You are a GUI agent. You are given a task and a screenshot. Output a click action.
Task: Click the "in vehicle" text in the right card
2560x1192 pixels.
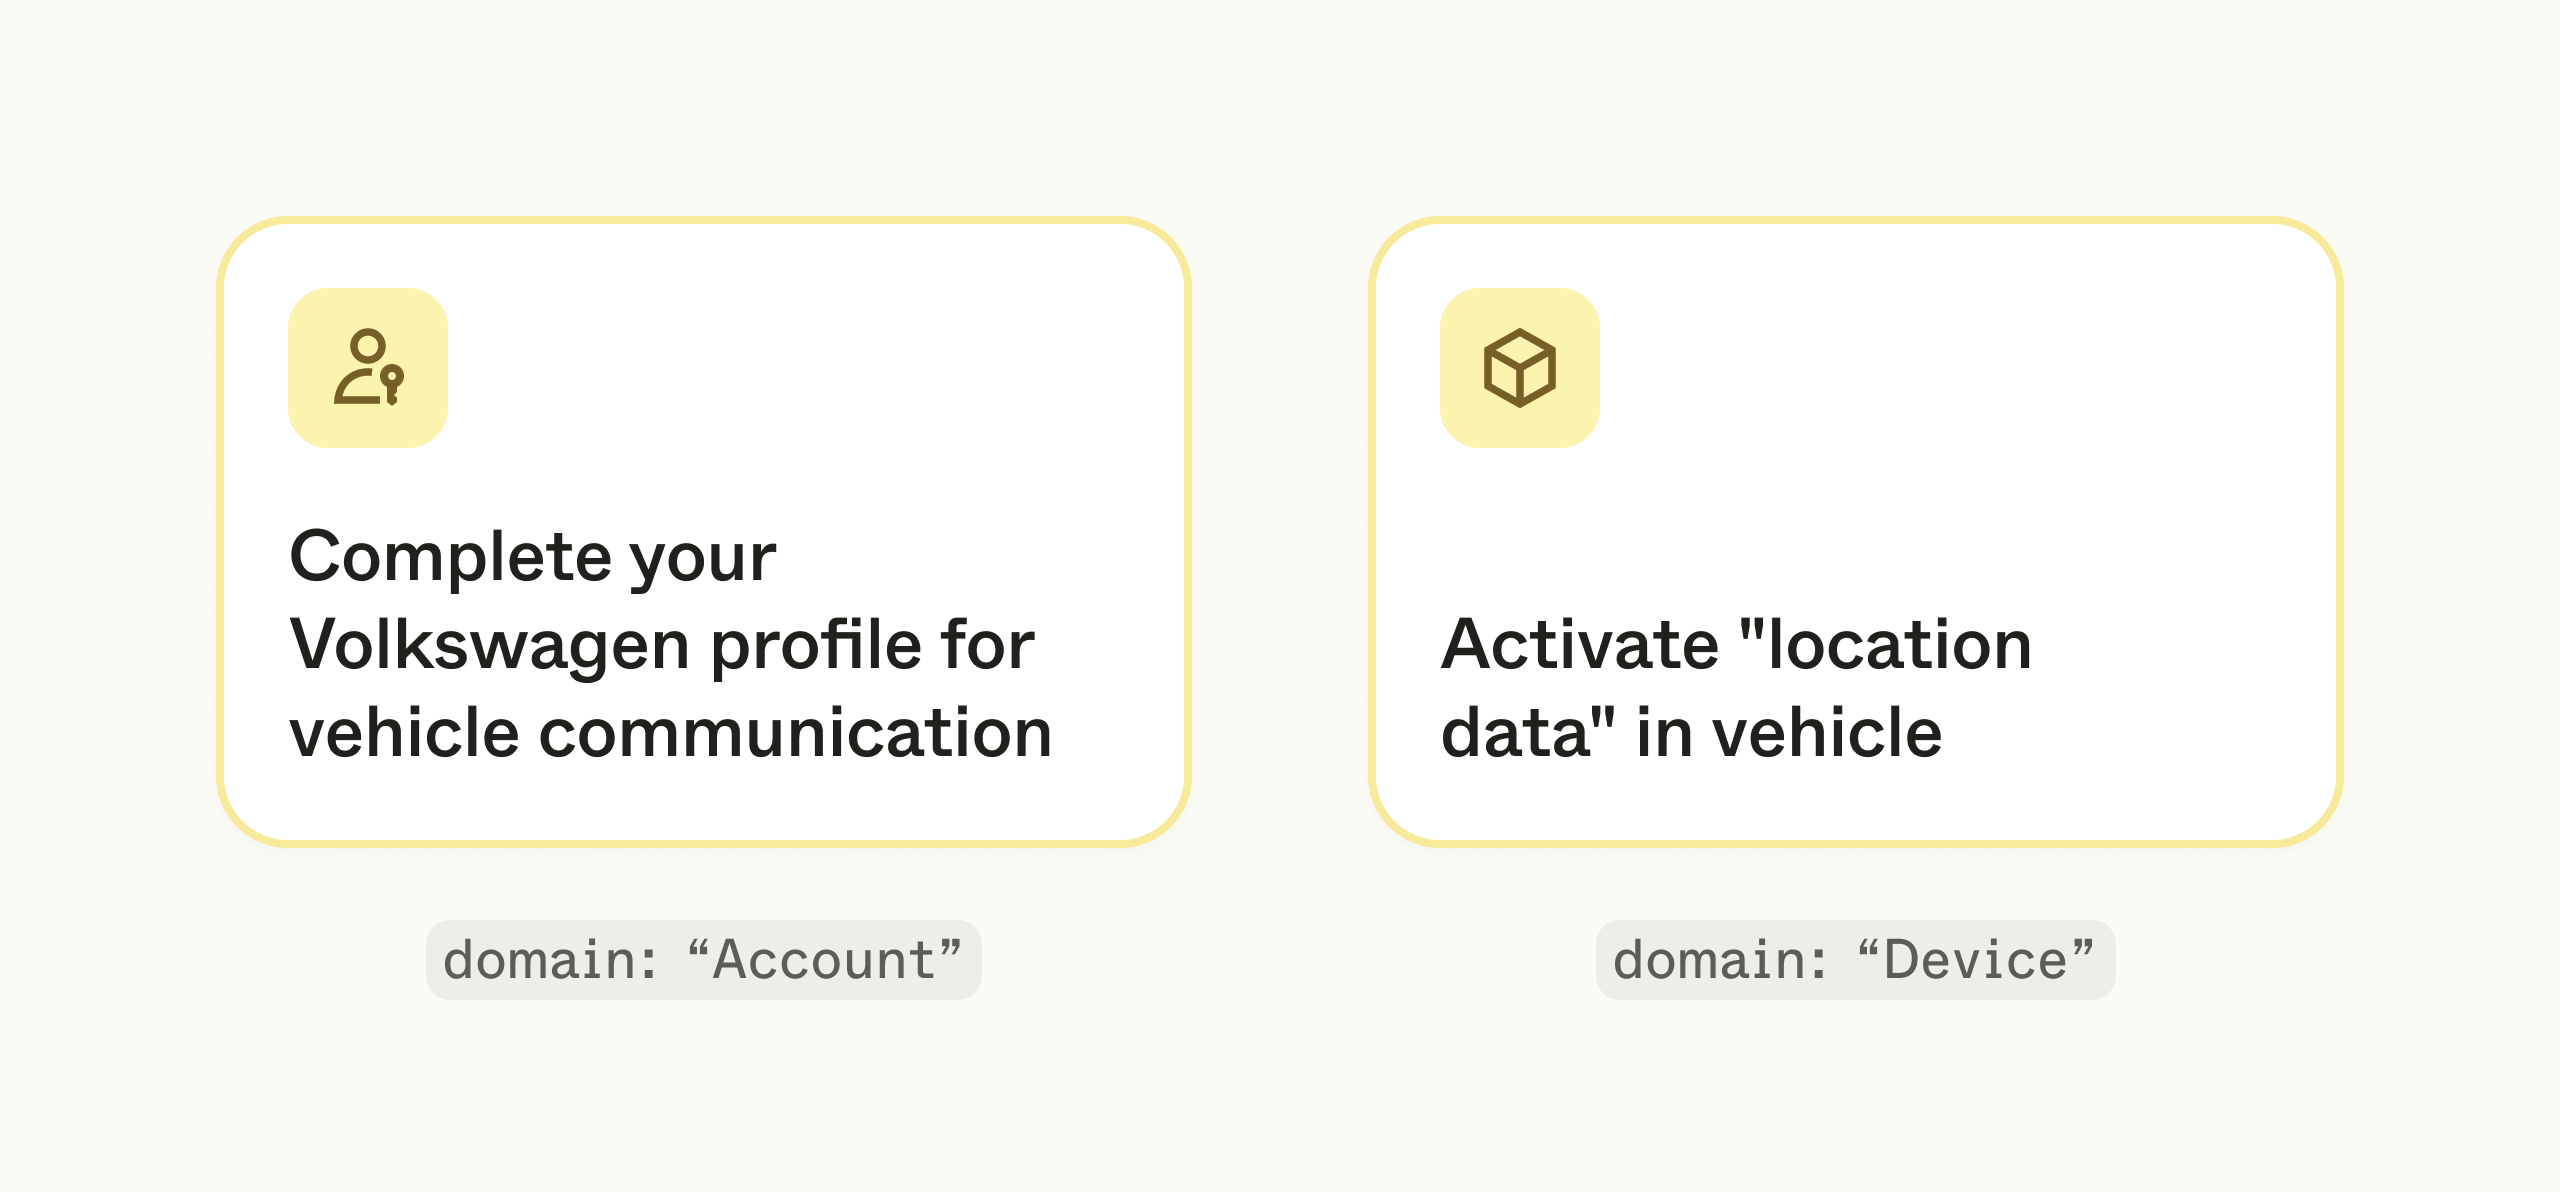(1788, 733)
